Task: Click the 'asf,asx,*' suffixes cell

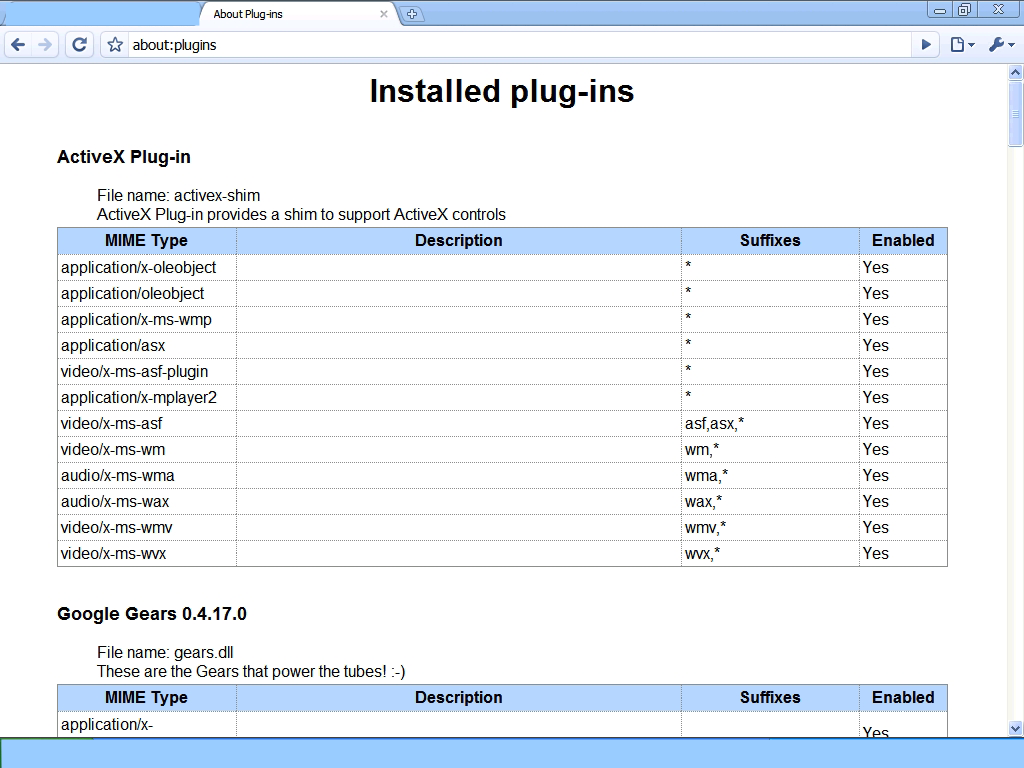Action: [770, 424]
